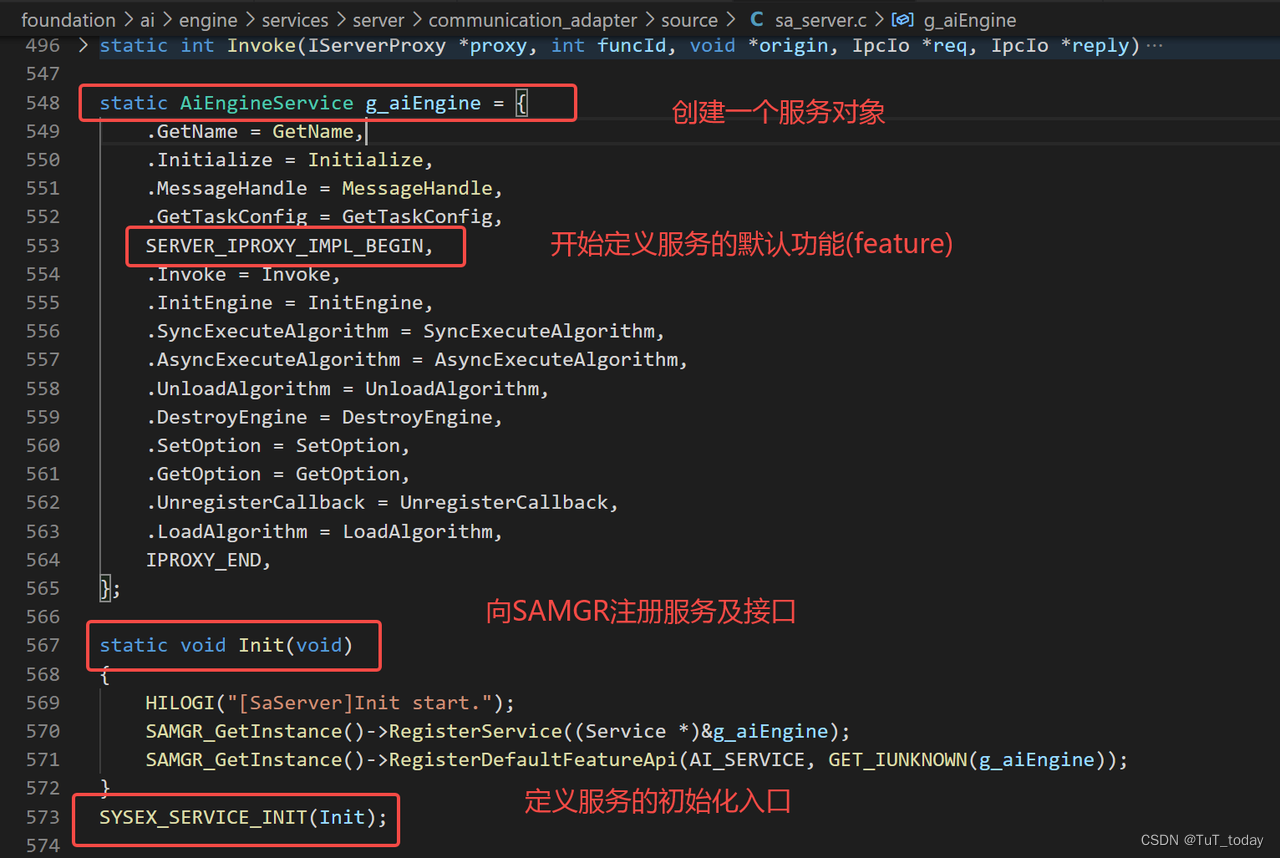Click SERVER_IPROXY_IMPL_BEGIN macro text
Image resolution: width=1280 pixels, height=858 pixels.
coord(284,245)
